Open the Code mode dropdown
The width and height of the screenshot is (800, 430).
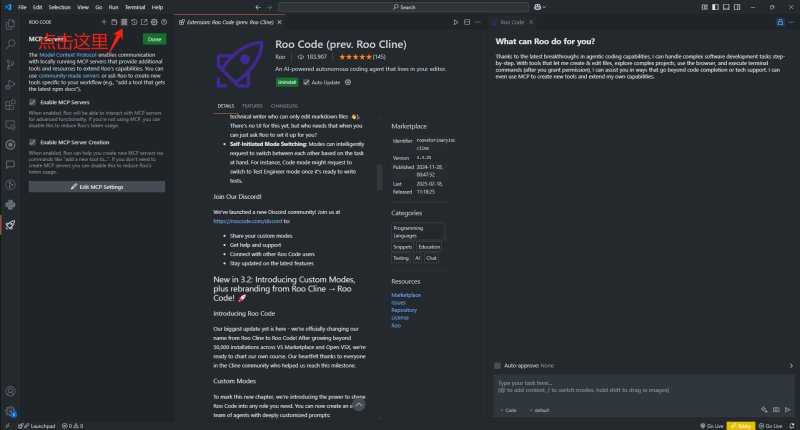508,410
